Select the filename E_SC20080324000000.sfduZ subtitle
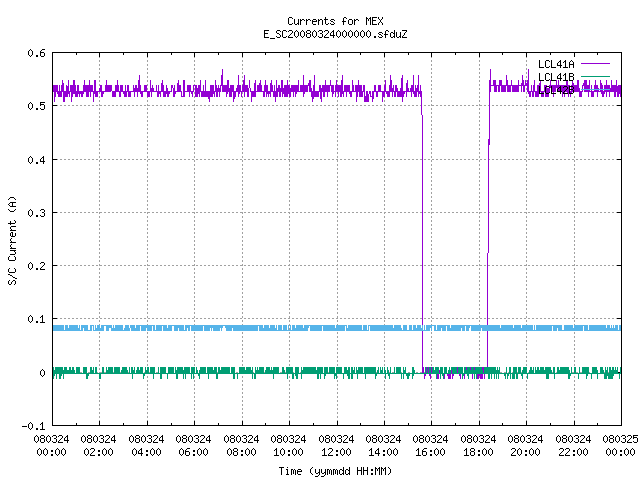 pos(335,34)
